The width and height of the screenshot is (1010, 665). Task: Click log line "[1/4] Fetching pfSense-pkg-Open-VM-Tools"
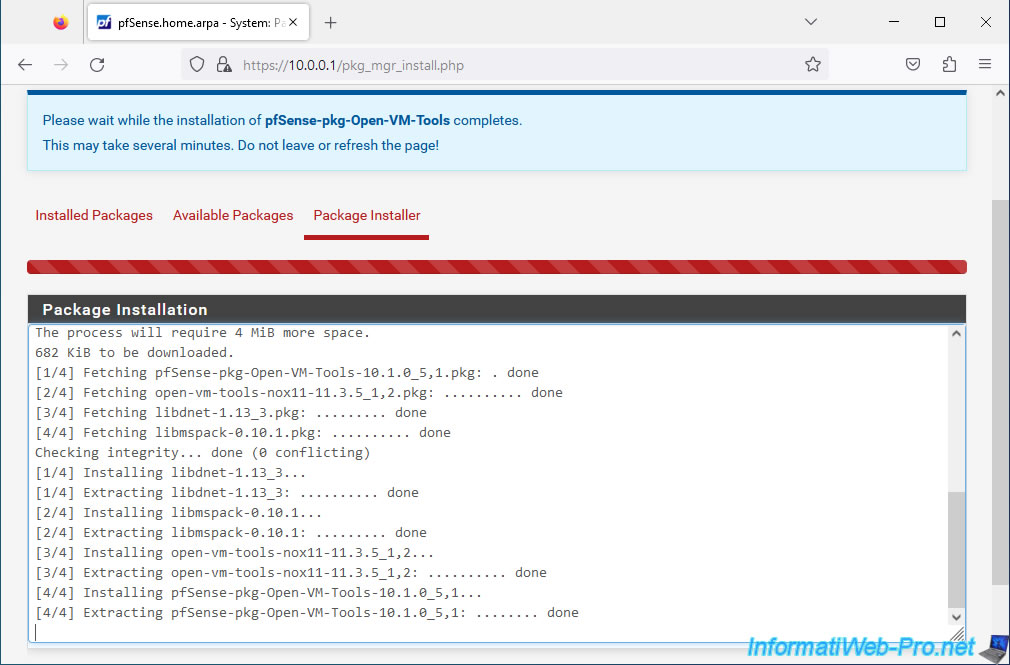287,372
